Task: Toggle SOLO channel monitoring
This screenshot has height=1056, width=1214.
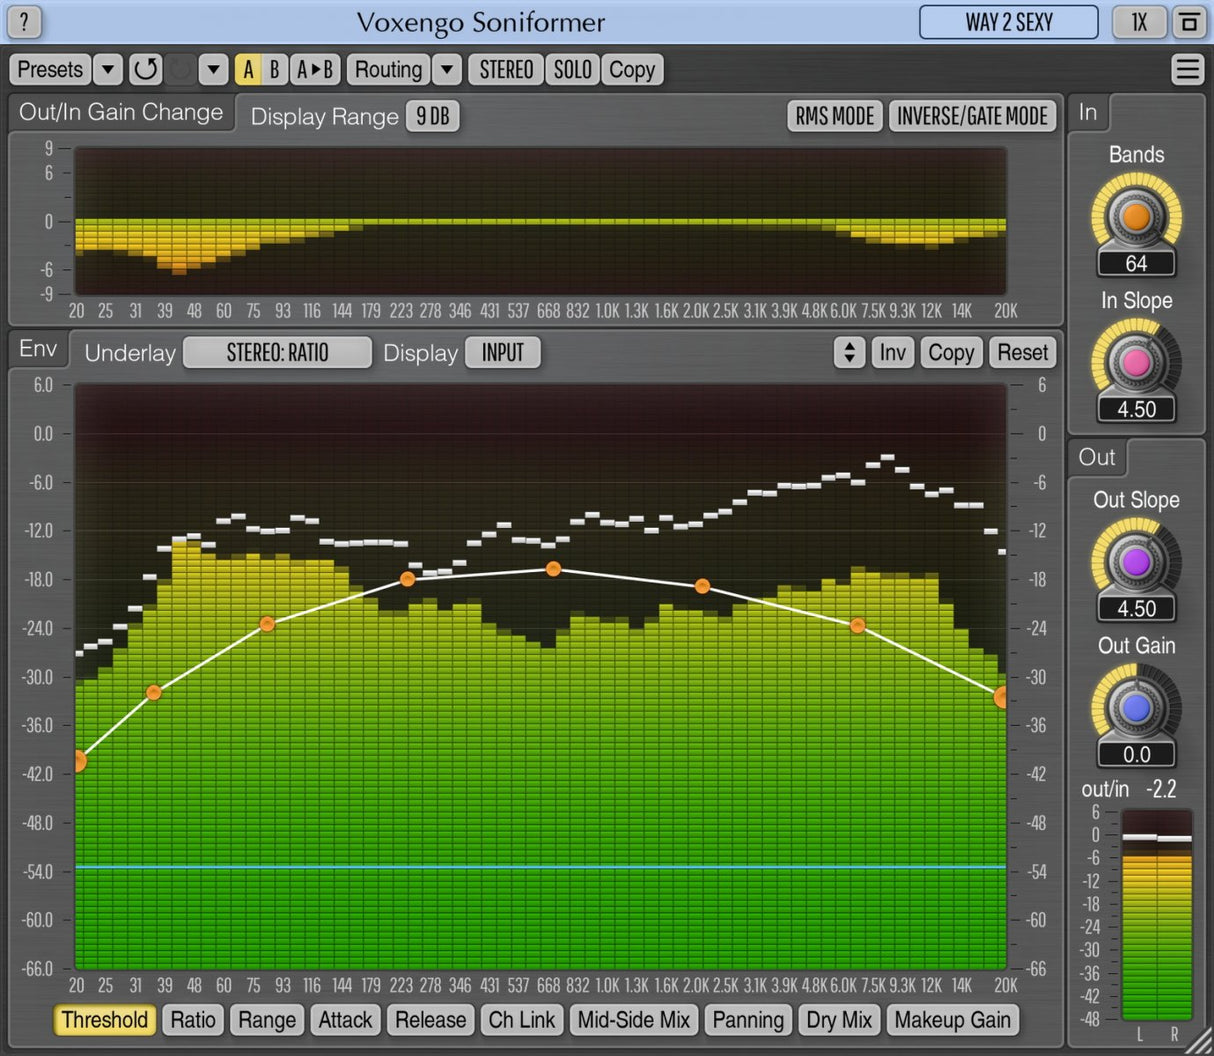Action: (x=572, y=69)
